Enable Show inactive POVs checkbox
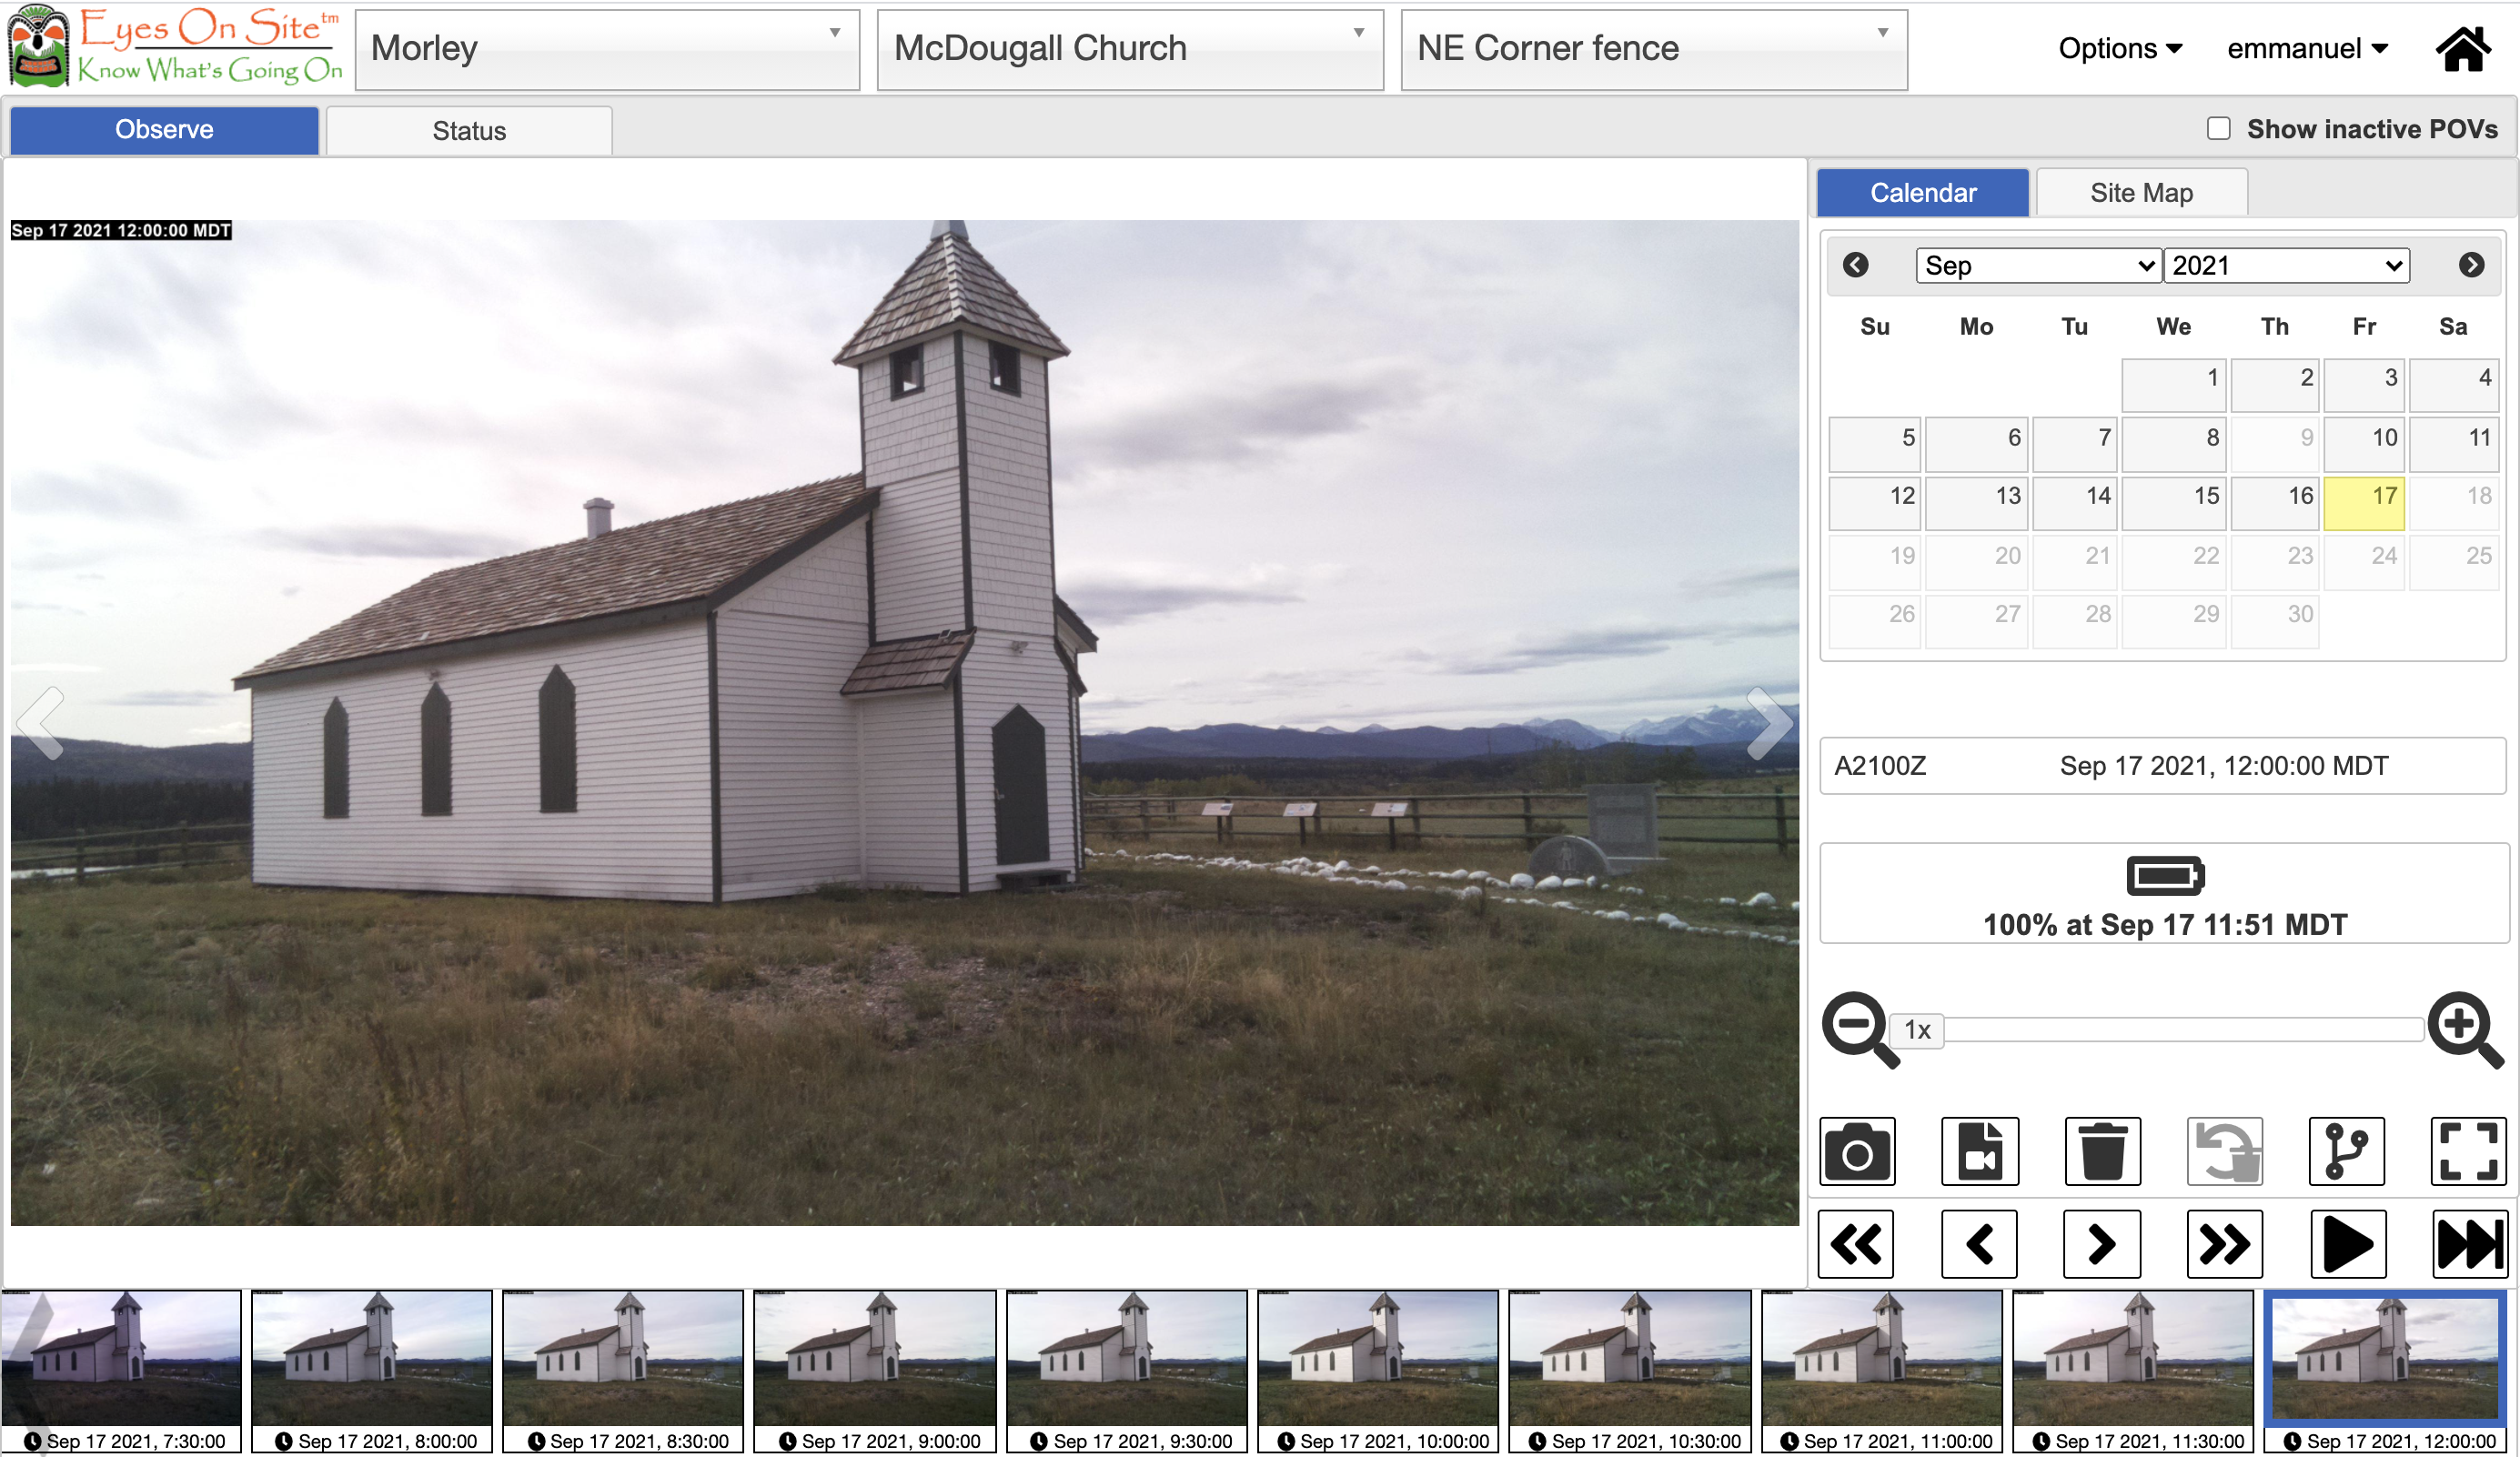 (2218, 129)
